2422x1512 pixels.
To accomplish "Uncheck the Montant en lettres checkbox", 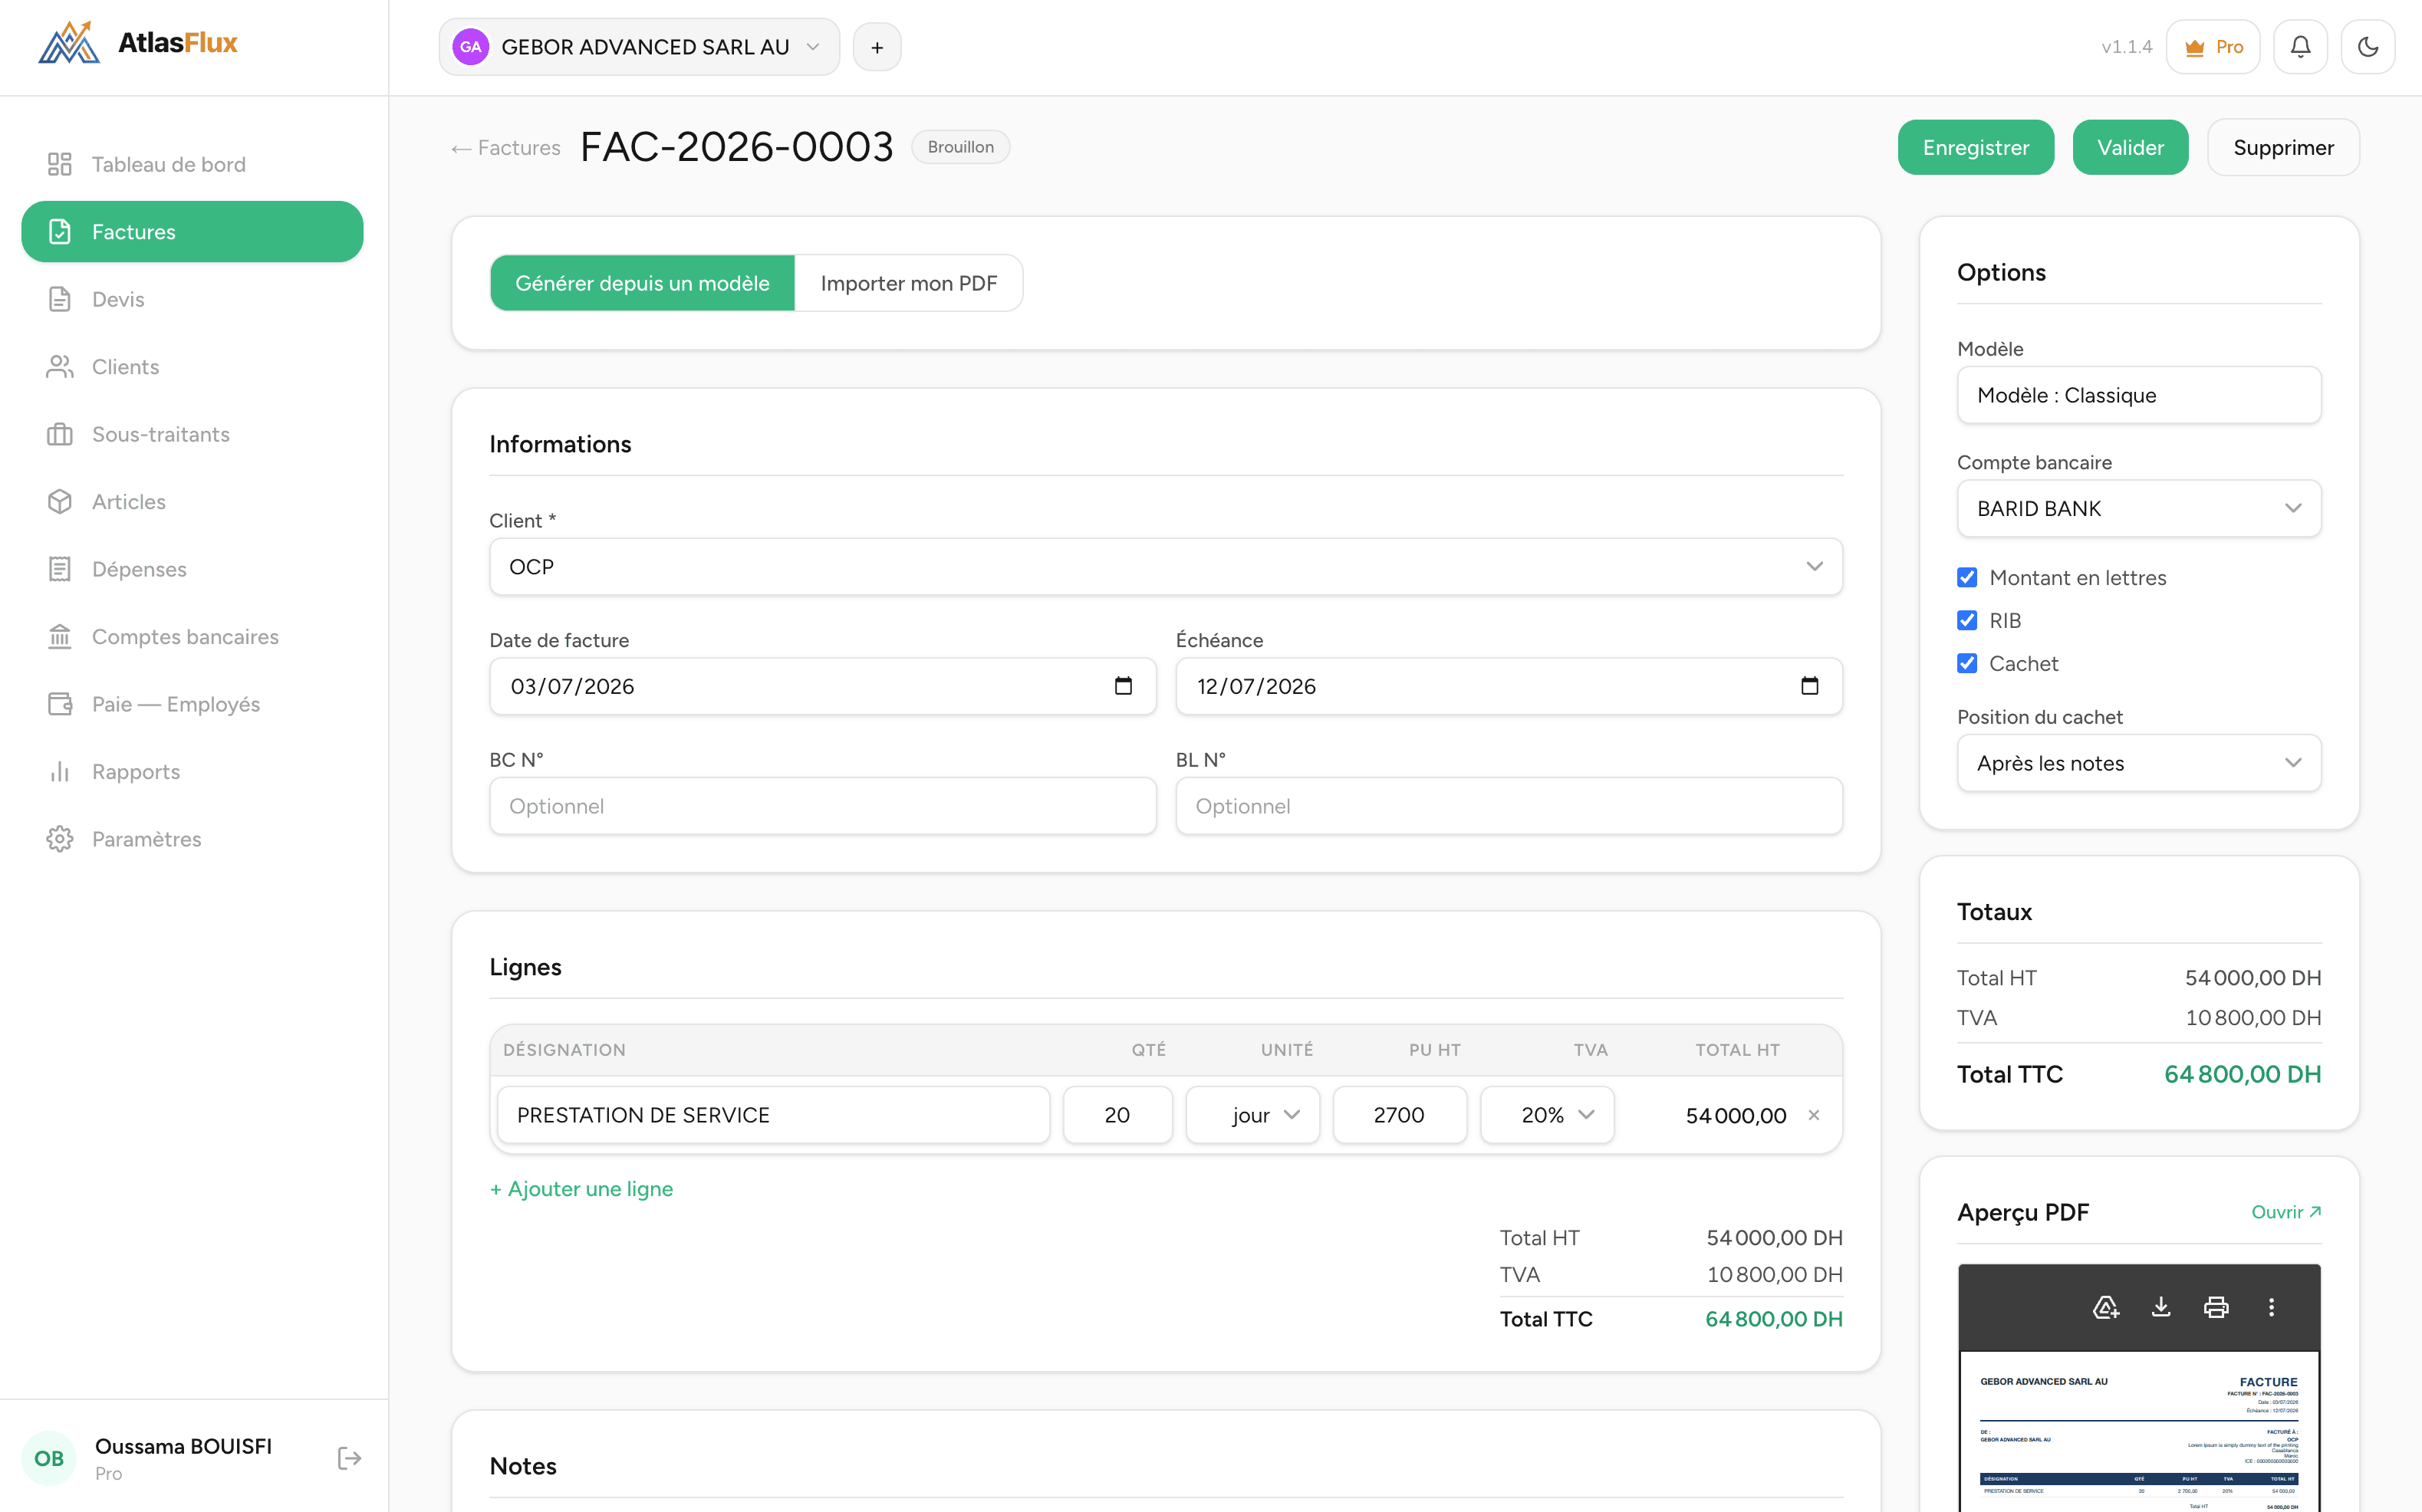I will [1967, 577].
